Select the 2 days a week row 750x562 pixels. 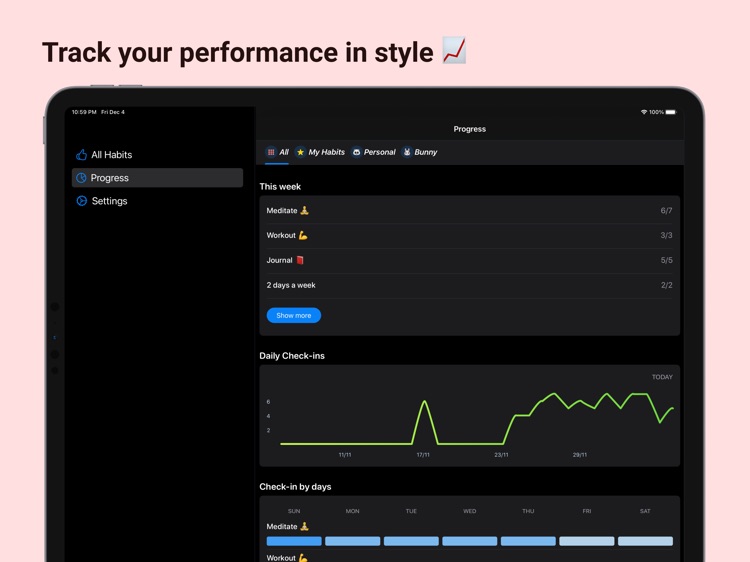(469, 285)
